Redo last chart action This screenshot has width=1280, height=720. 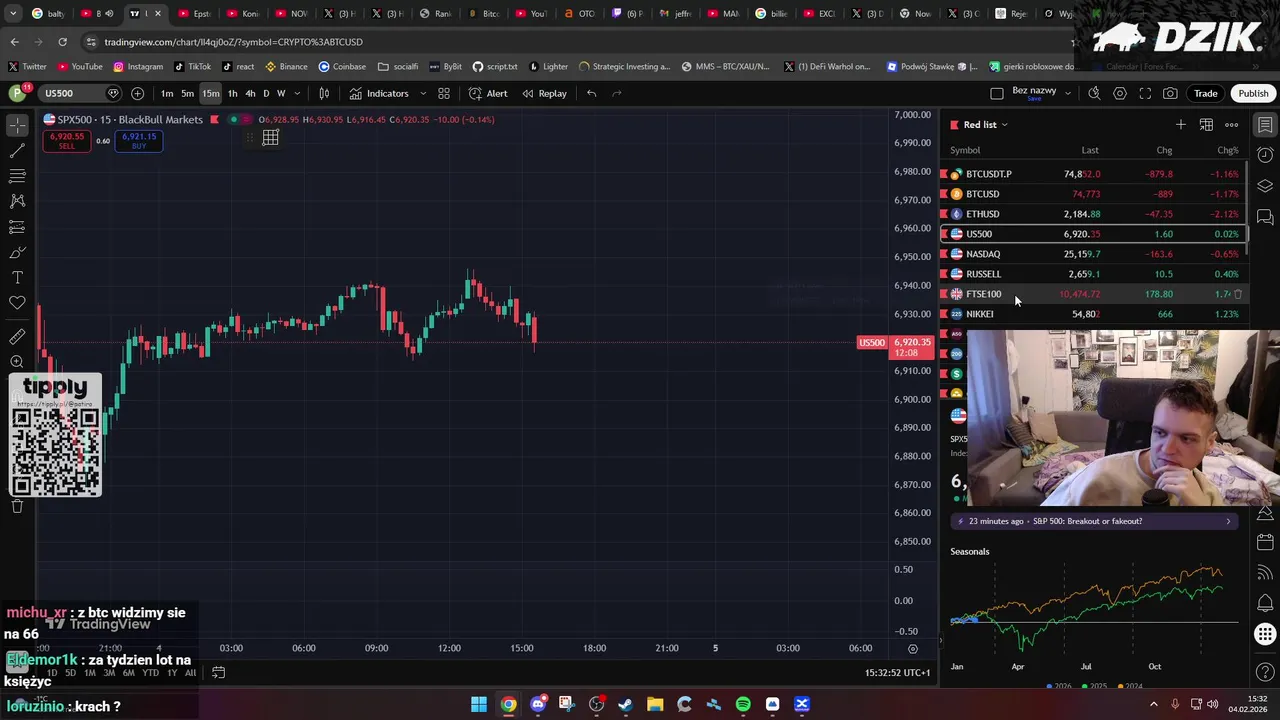click(x=617, y=93)
